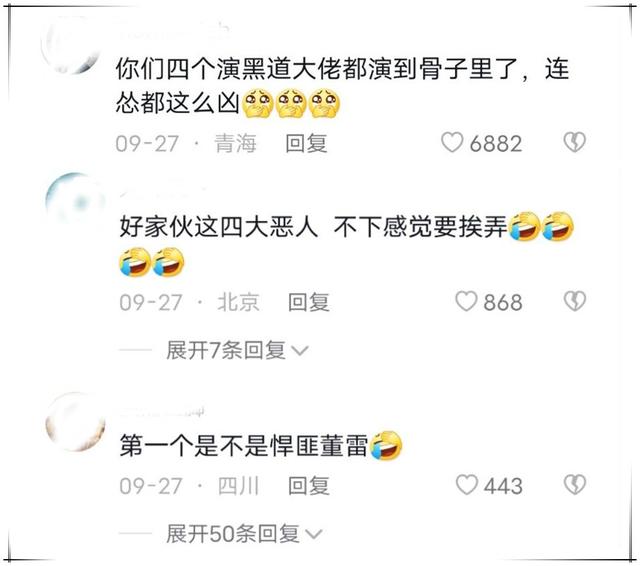Select comment text 好家伙这四大恶人
The height and width of the screenshot is (566, 640).
(x=218, y=227)
